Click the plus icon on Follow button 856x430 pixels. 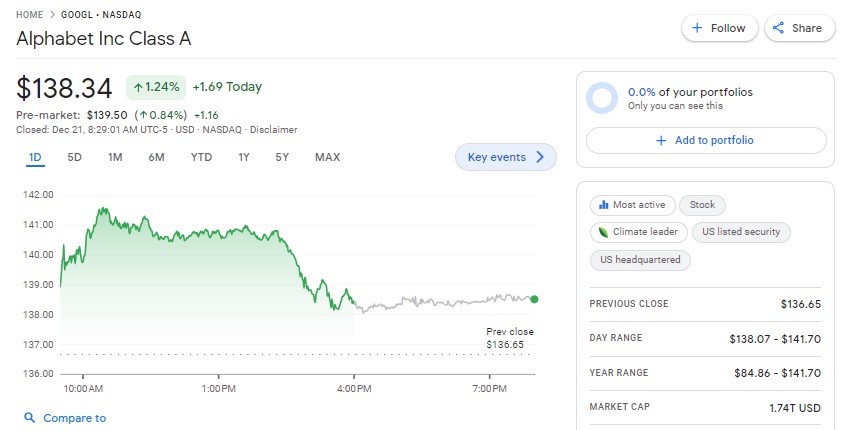tap(697, 28)
